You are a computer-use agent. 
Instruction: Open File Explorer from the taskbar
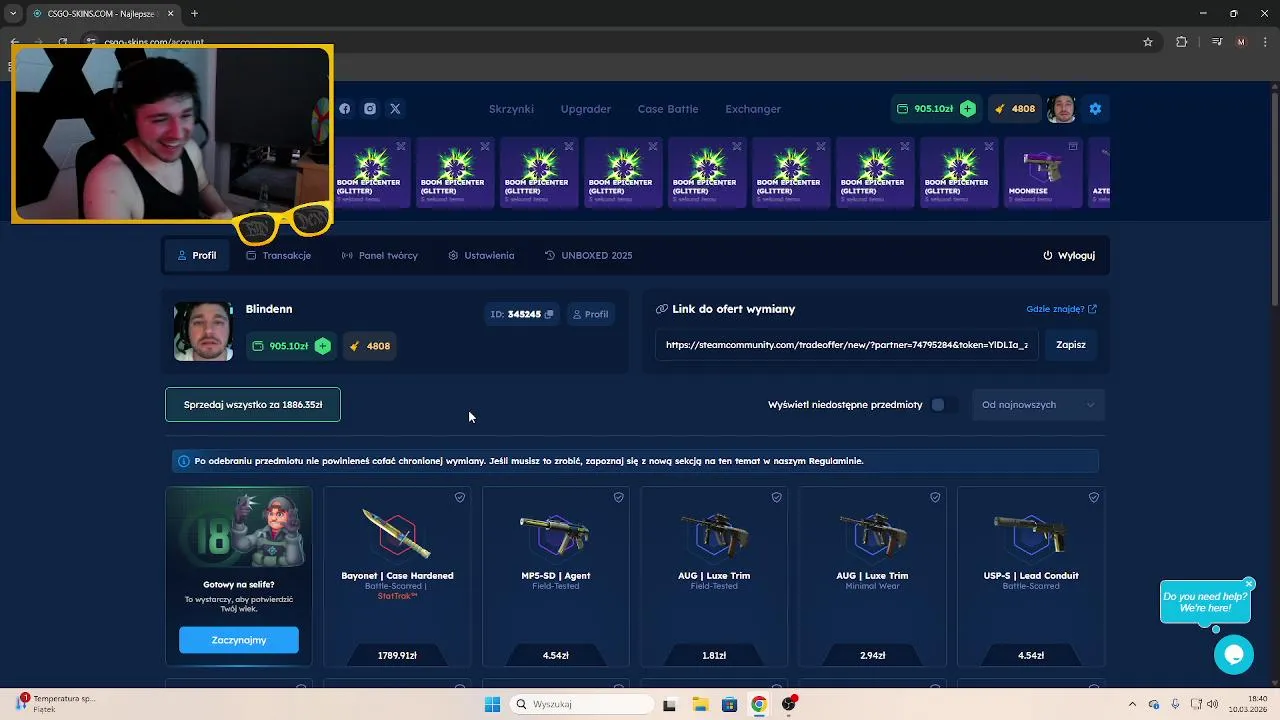pos(700,704)
